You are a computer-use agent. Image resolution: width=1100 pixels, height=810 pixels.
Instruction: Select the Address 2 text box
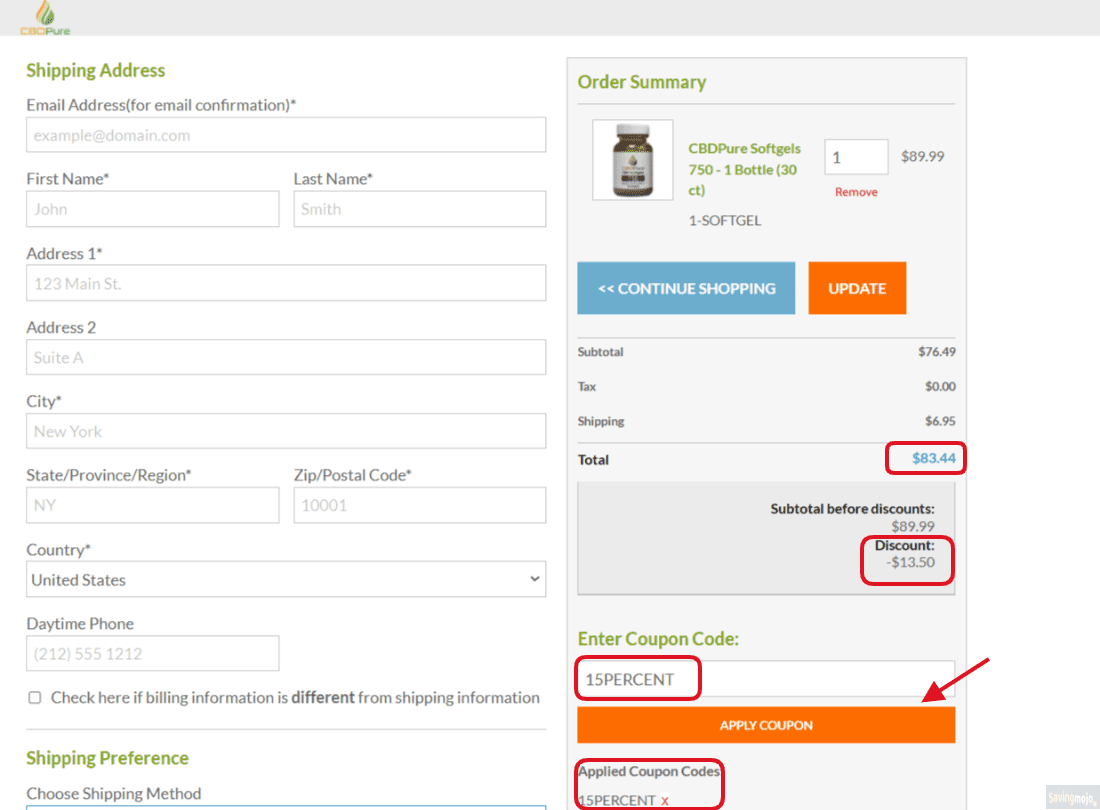coord(286,357)
